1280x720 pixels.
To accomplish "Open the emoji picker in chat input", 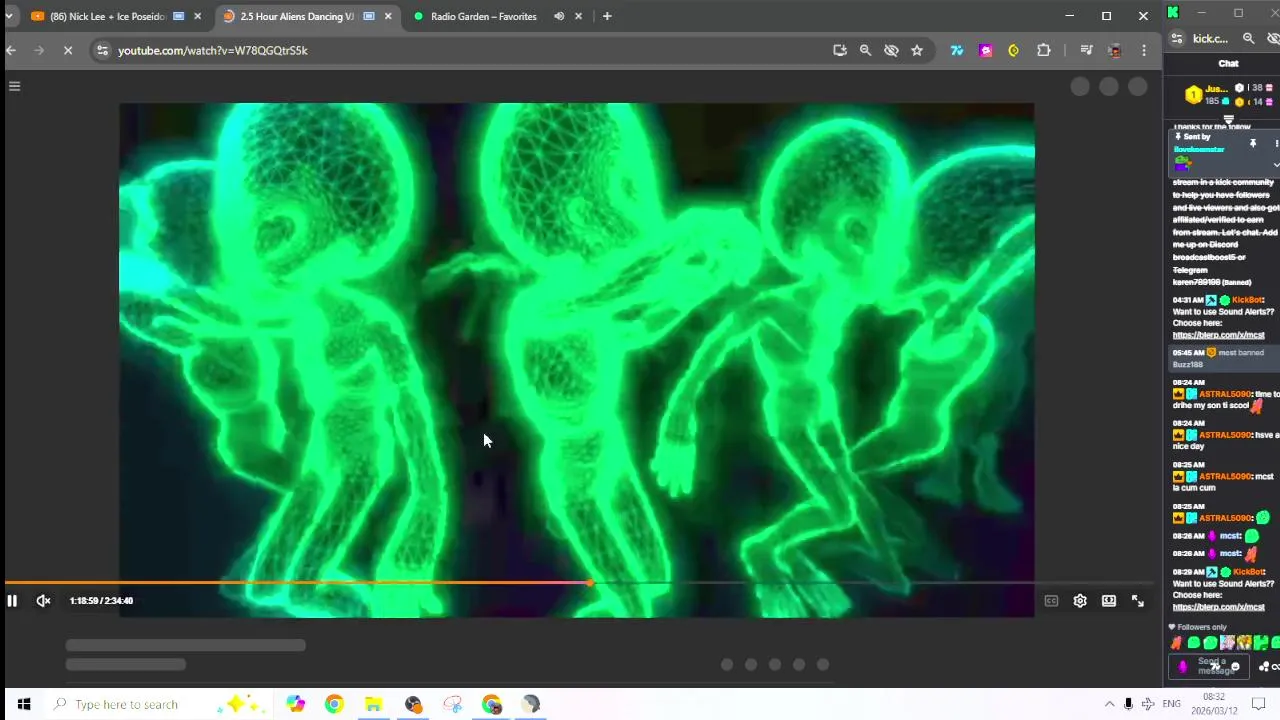I will click(x=1235, y=667).
